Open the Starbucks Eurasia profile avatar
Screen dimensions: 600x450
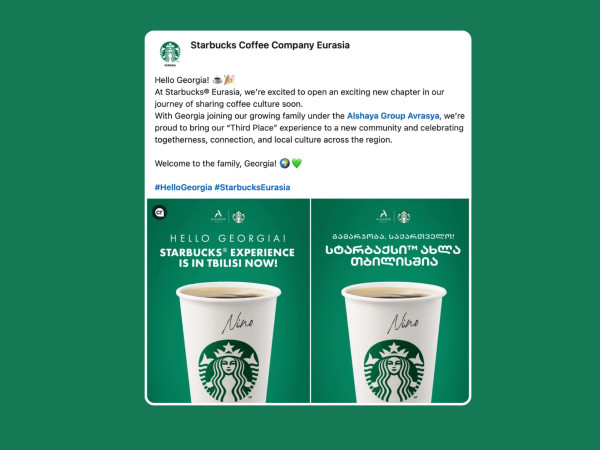(170, 53)
